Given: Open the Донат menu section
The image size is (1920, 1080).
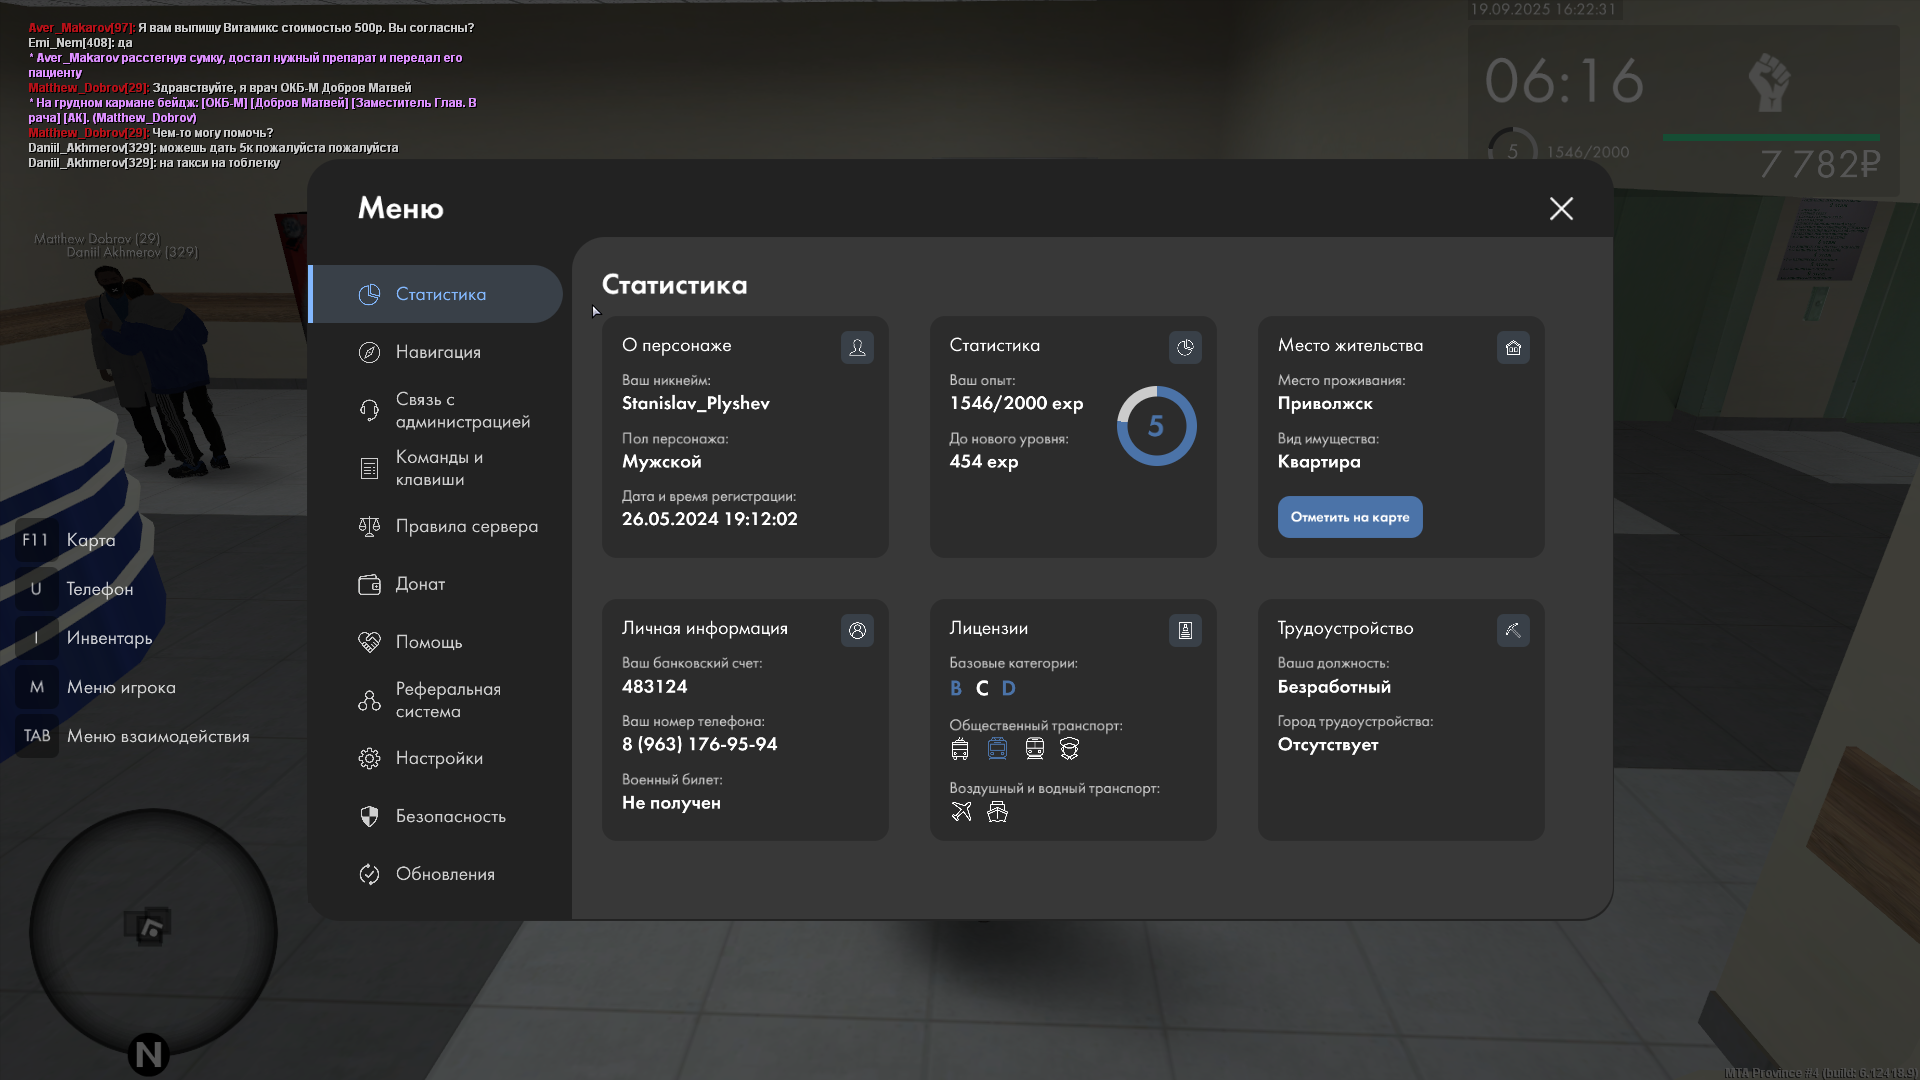Looking at the screenshot, I should pos(420,584).
